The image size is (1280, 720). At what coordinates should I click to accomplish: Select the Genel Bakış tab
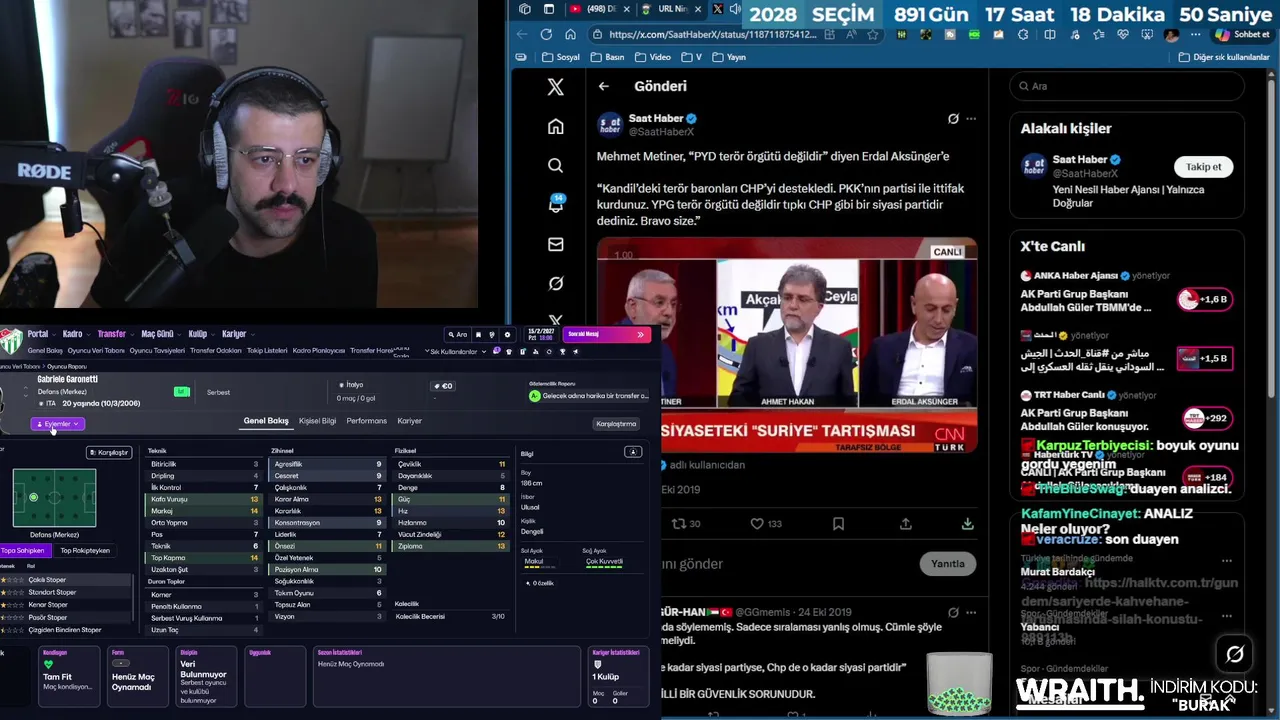[x=266, y=421]
